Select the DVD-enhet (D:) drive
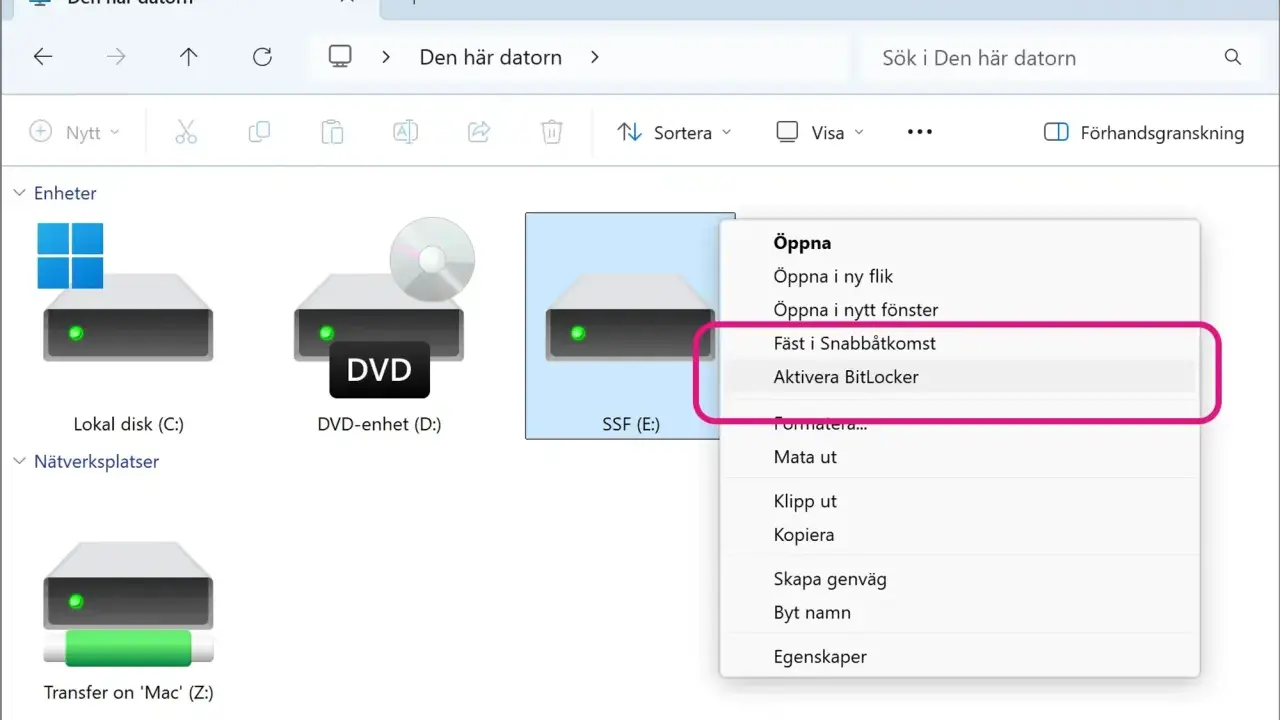This screenshot has height=720, width=1280. (379, 327)
